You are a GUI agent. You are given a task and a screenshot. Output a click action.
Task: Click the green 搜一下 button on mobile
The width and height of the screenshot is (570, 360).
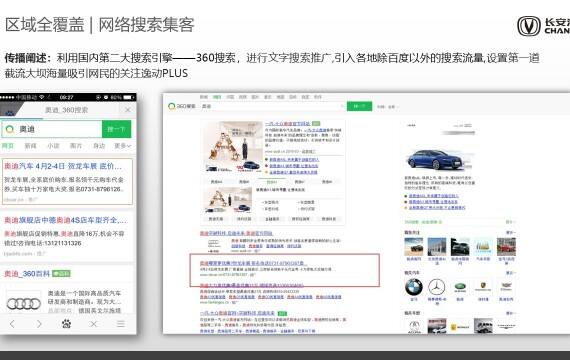116,129
